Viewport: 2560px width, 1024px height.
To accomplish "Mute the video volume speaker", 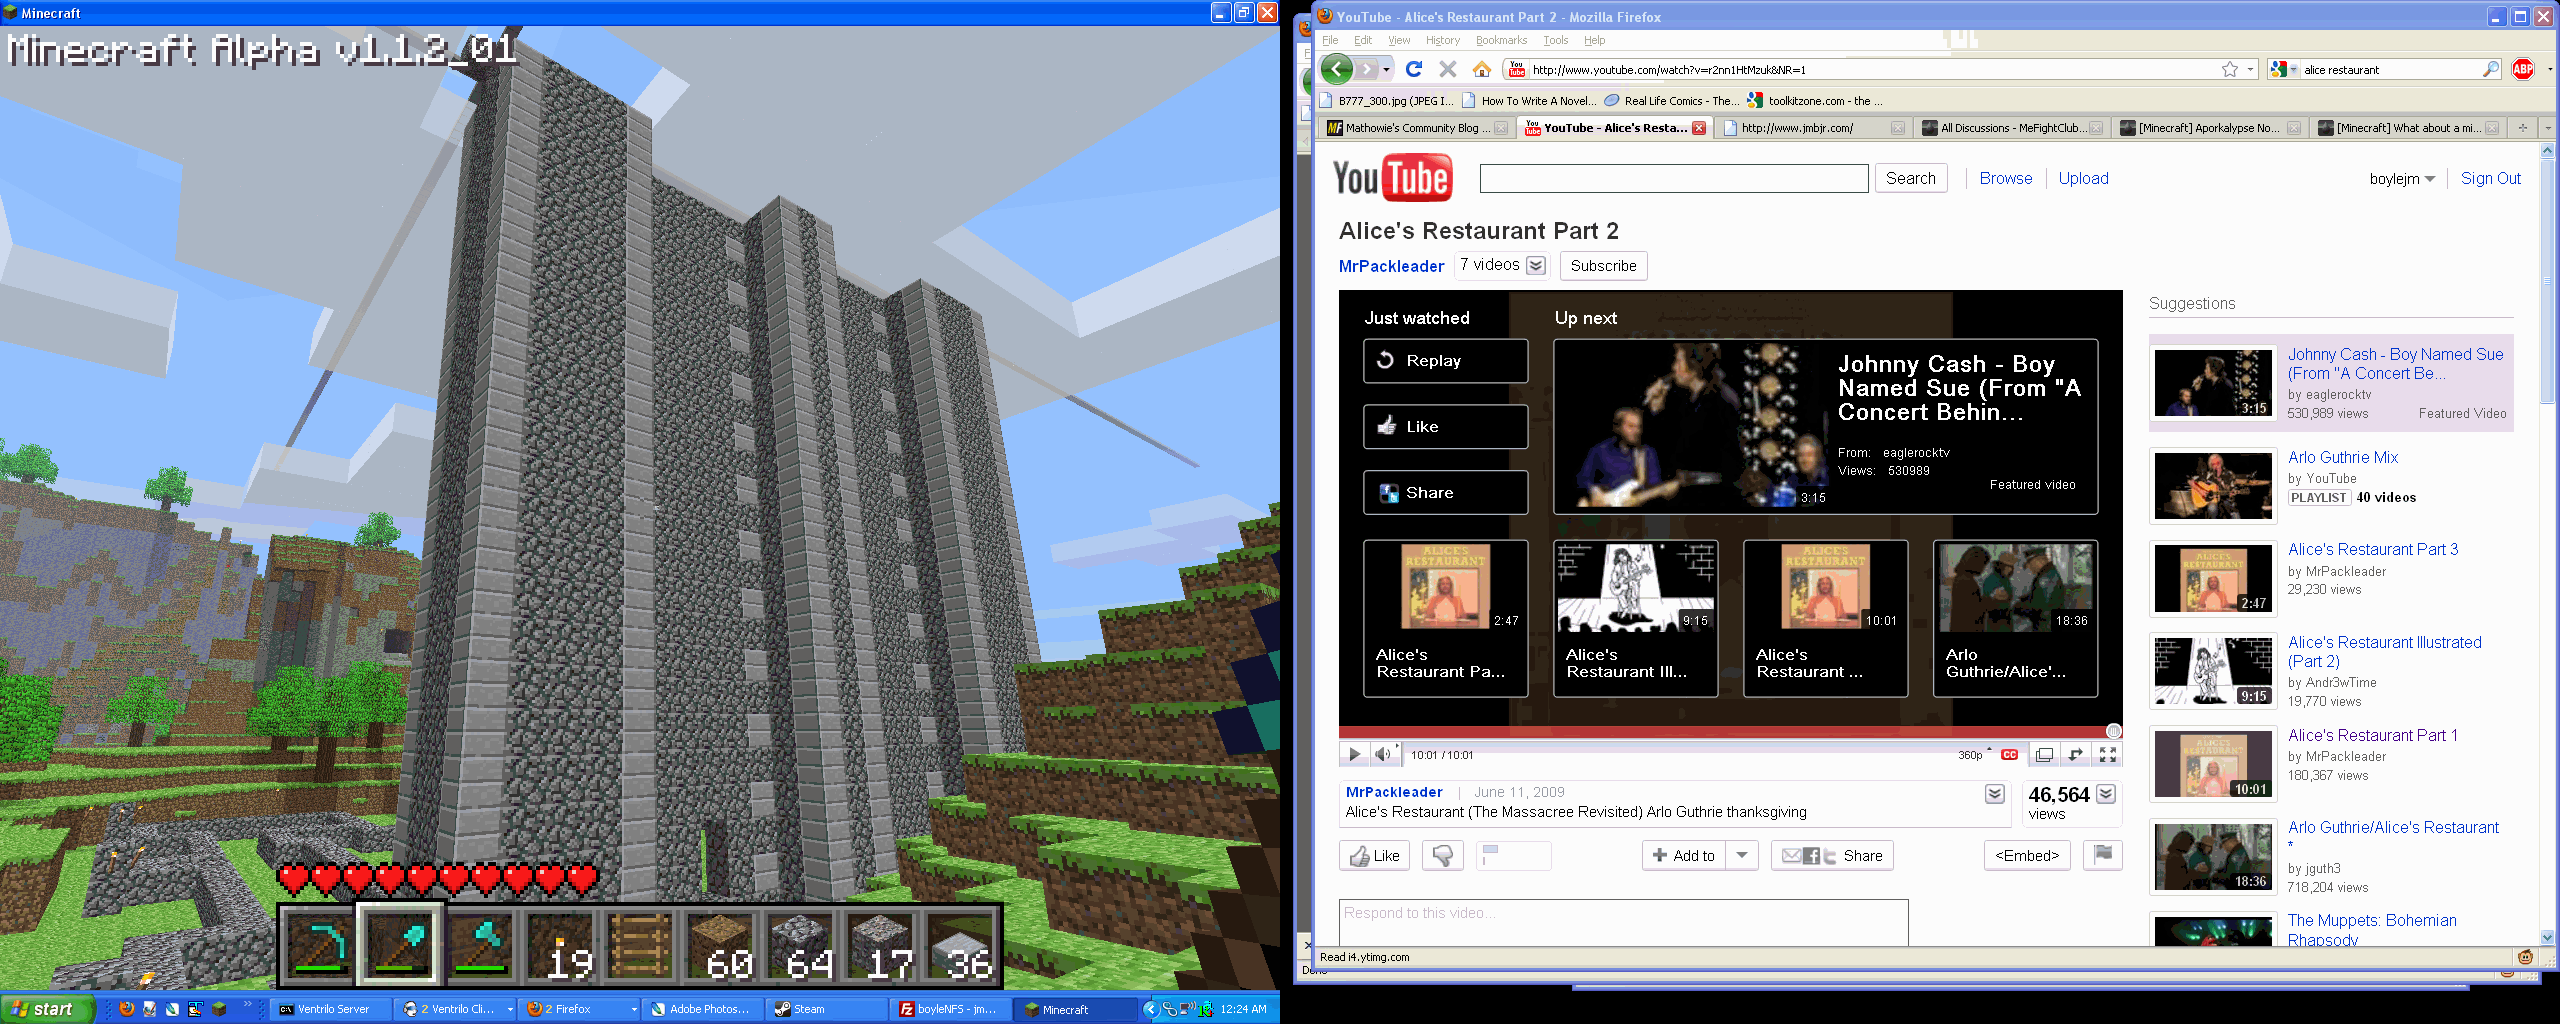I will [1382, 755].
